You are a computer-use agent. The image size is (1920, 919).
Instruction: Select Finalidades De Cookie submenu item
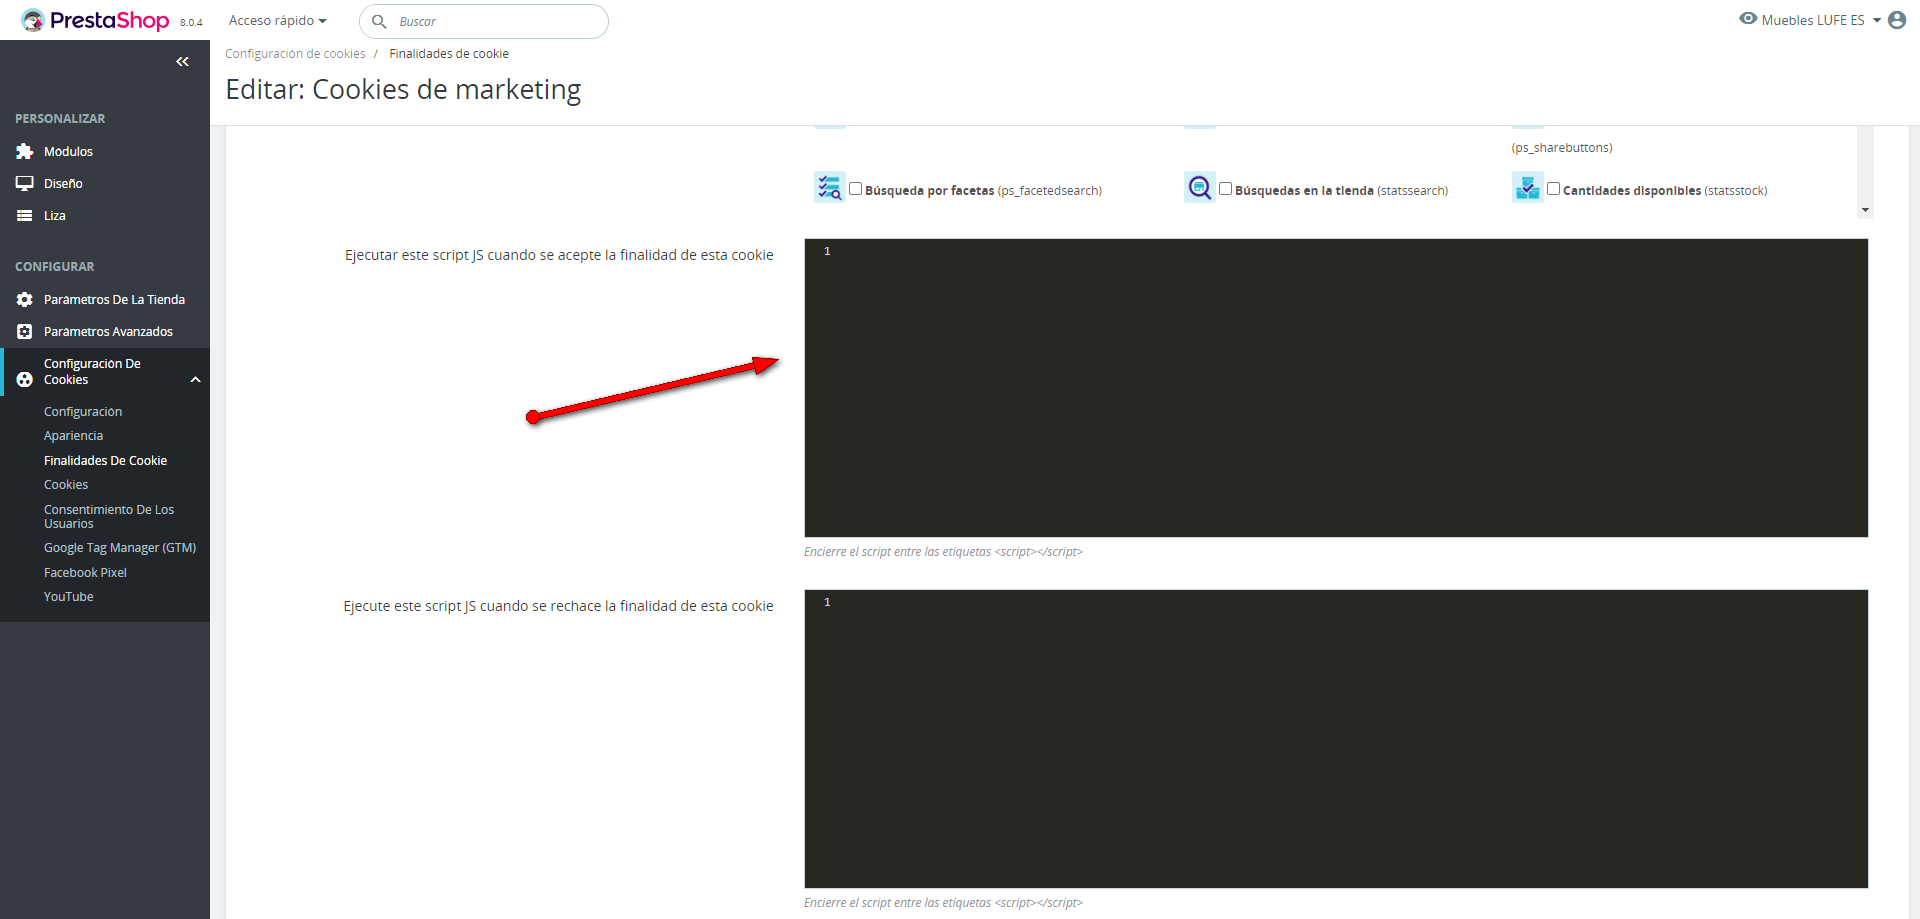tap(106, 461)
